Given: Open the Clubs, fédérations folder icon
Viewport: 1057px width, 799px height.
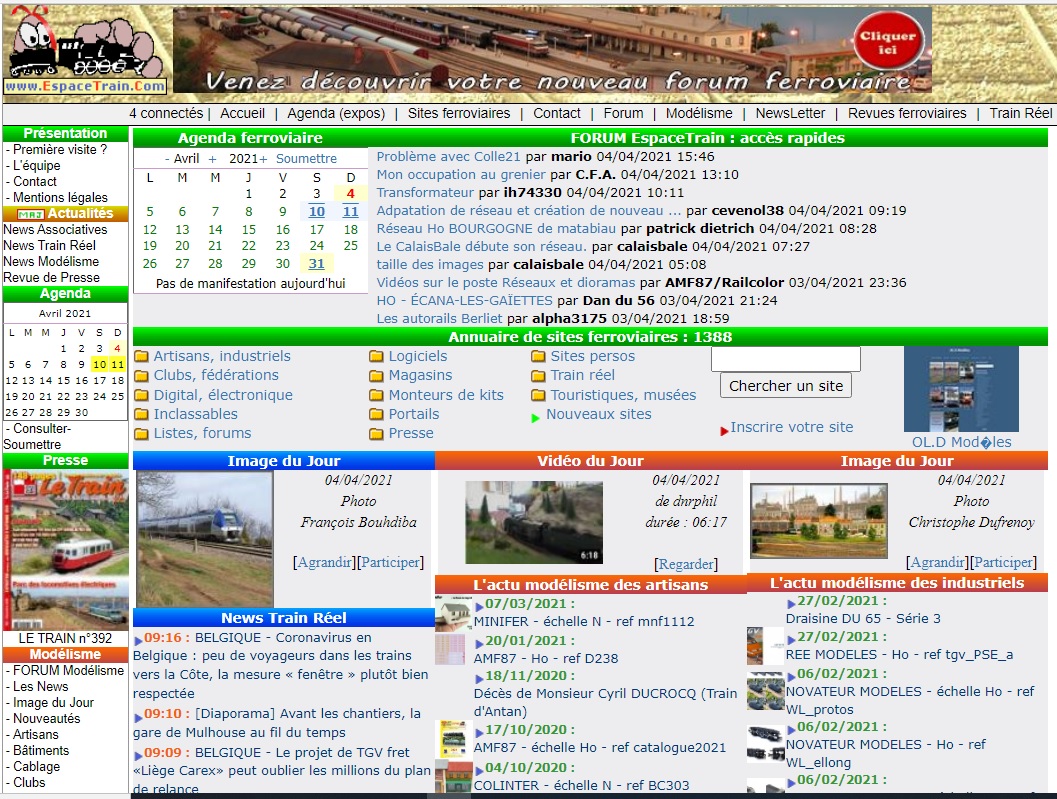Looking at the screenshot, I should pyautogui.click(x=141, y=376).
